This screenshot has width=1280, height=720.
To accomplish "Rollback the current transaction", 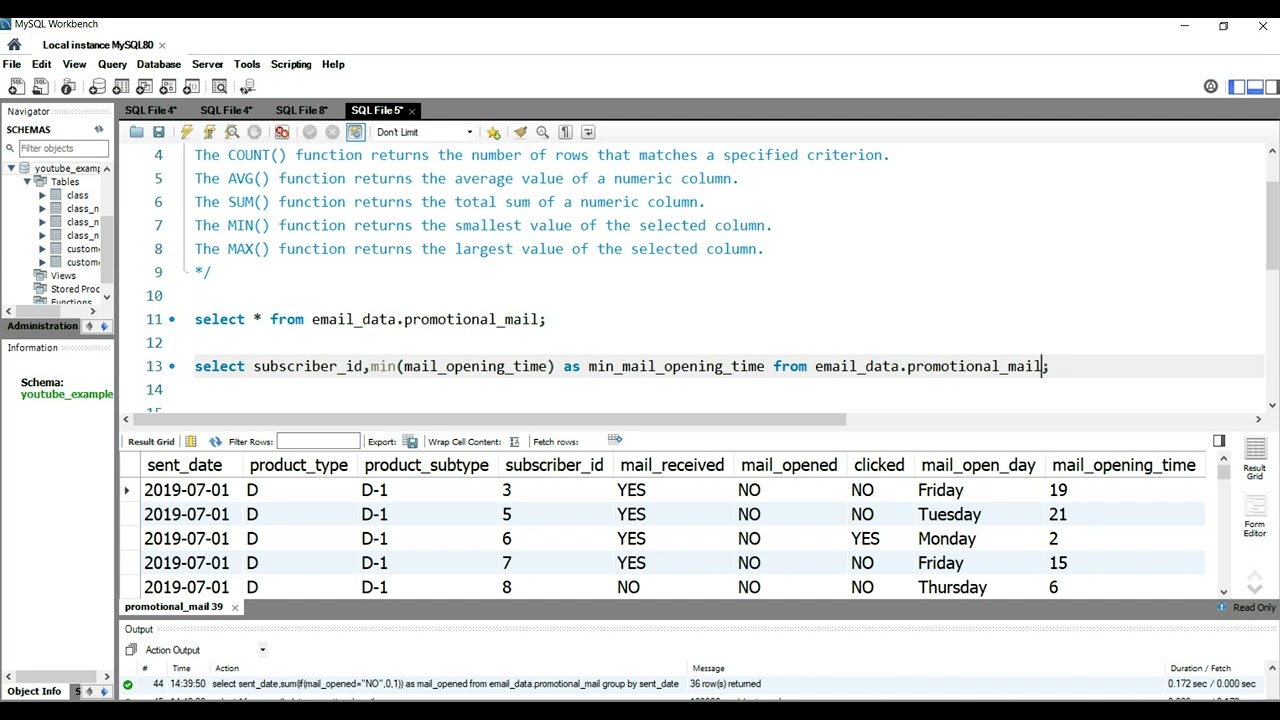I will click(x=333, y=132).
